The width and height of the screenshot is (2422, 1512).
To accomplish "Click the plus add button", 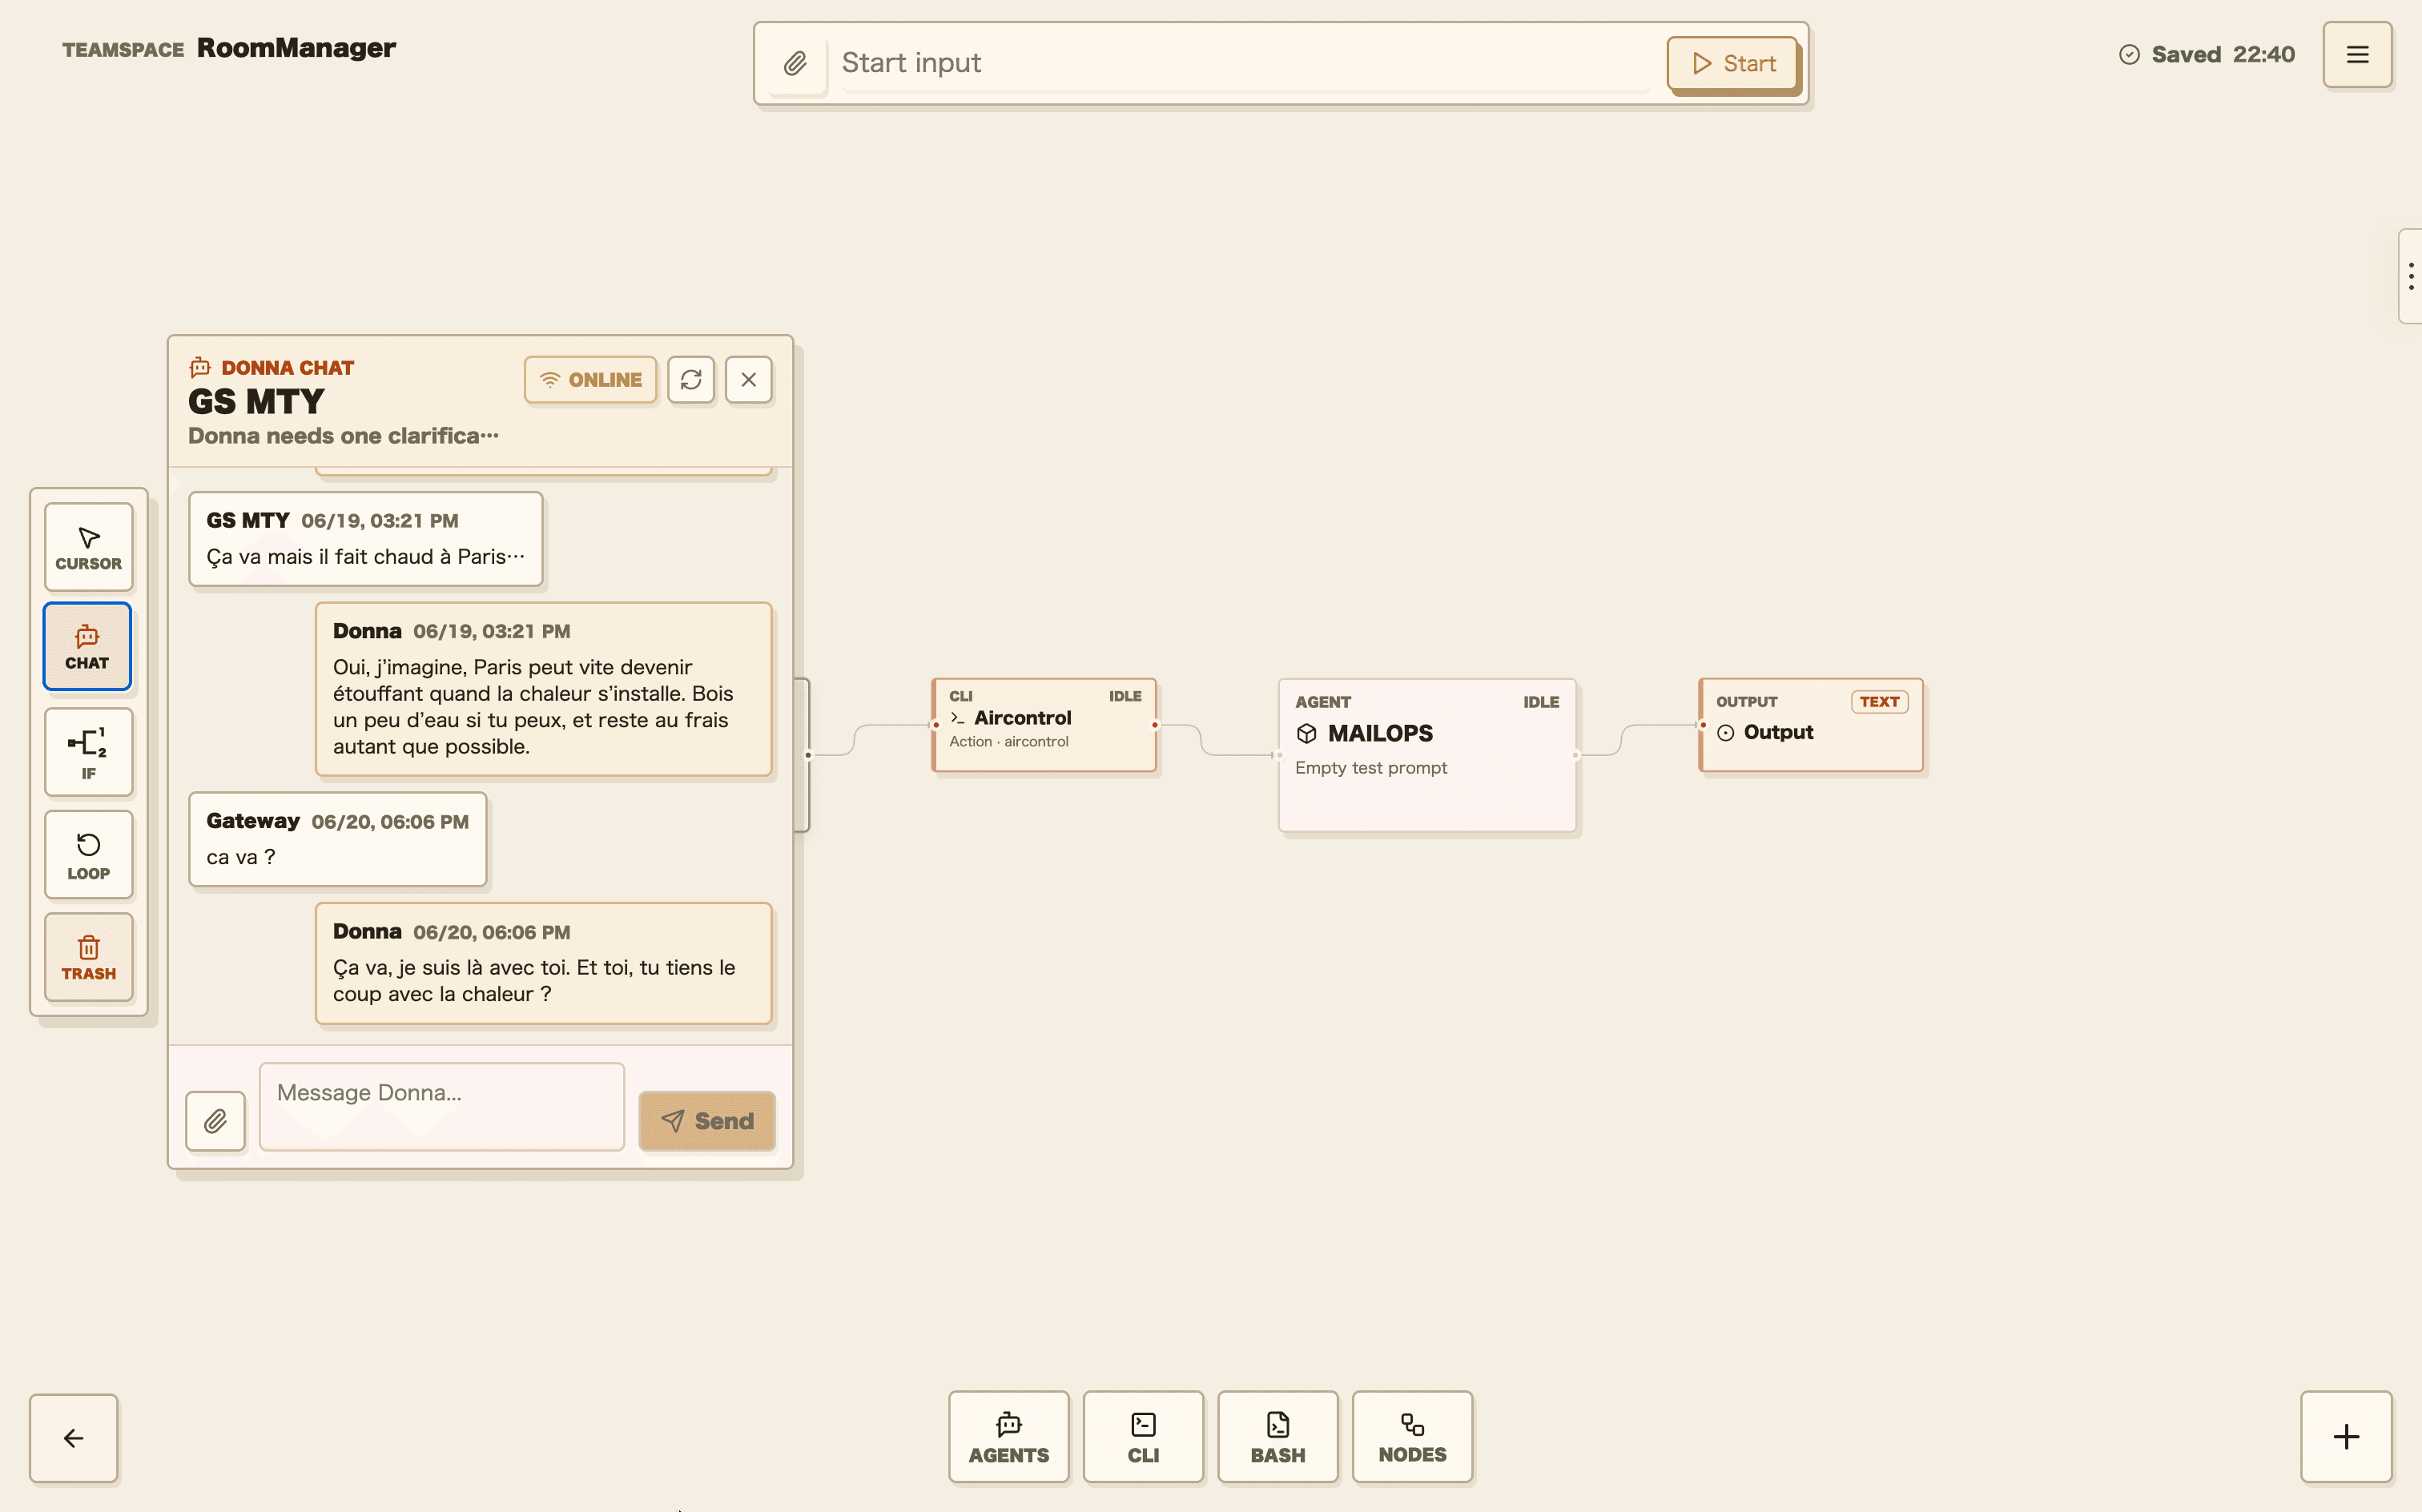I will coord(2346,1437).
